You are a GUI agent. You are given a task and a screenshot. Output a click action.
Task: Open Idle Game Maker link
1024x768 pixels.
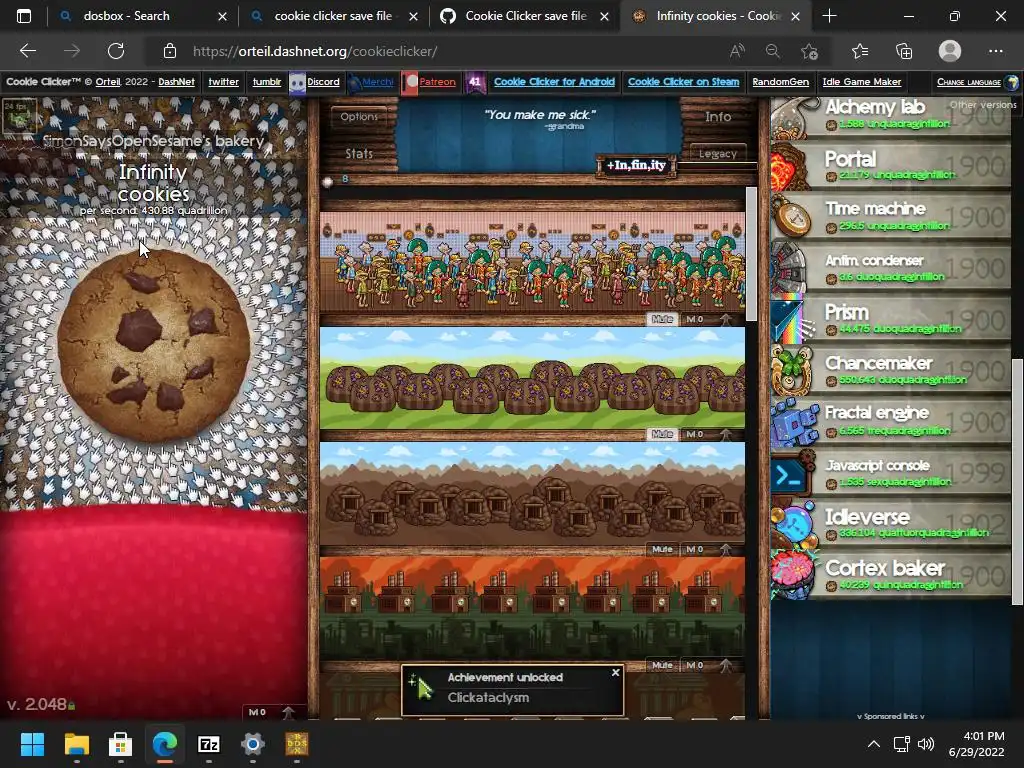(x=861, y=82)
